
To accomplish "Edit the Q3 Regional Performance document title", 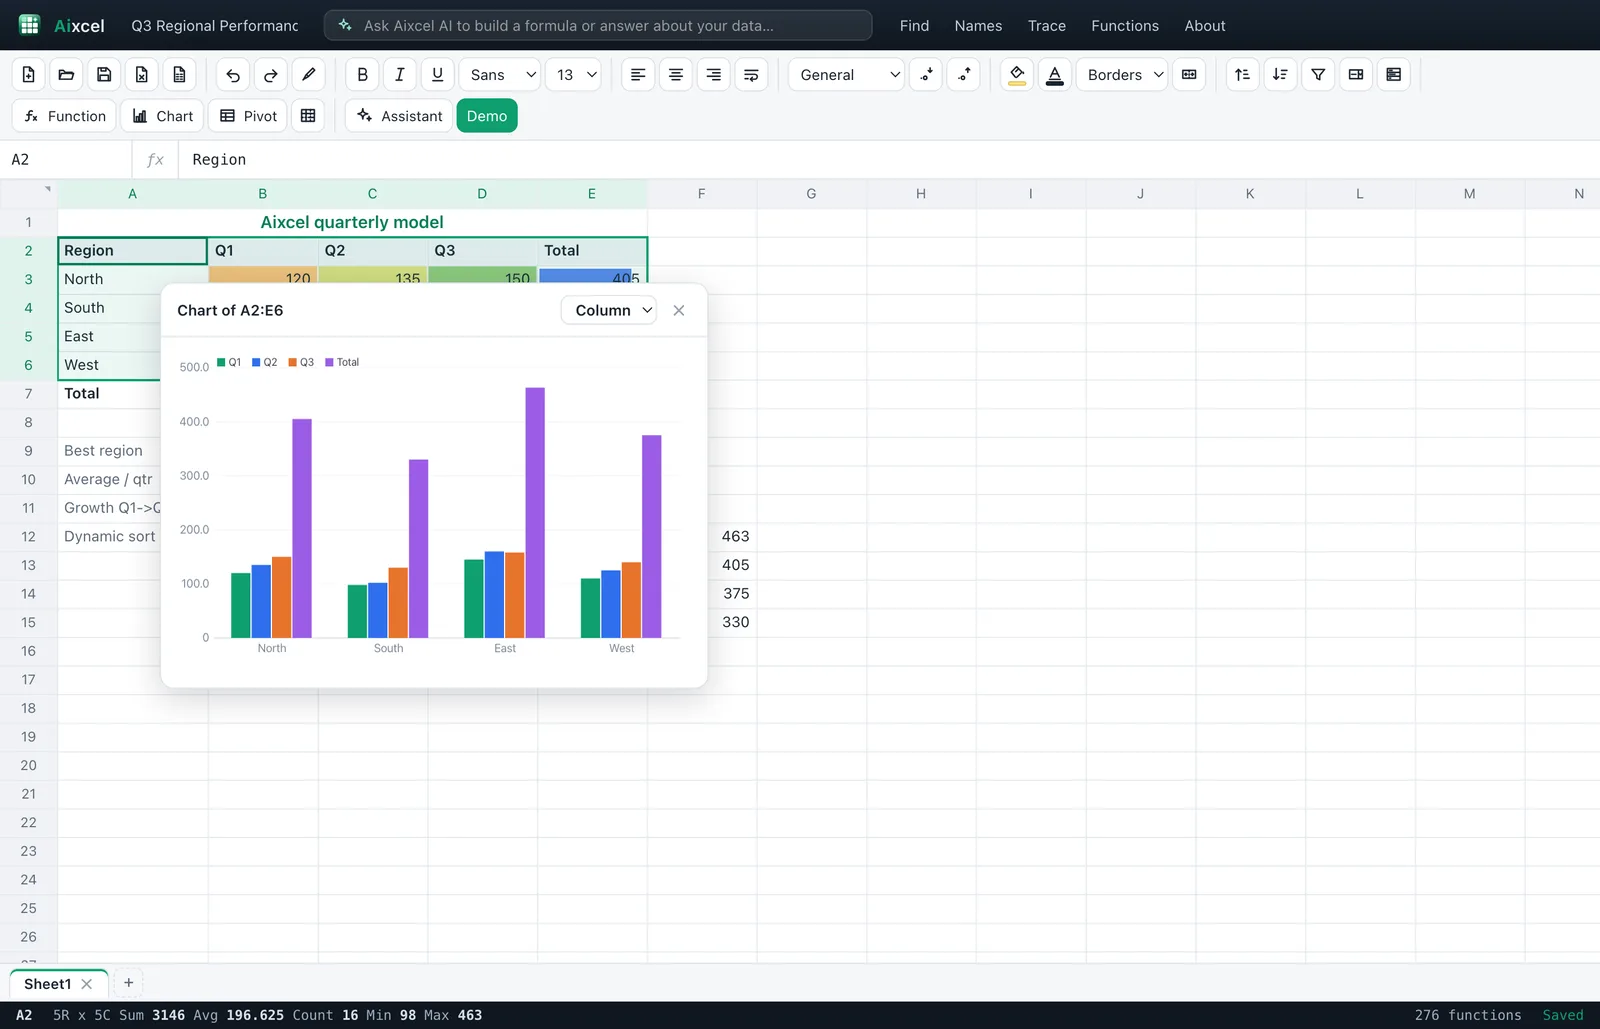I will pyautogui.click(x=215, y=26).
